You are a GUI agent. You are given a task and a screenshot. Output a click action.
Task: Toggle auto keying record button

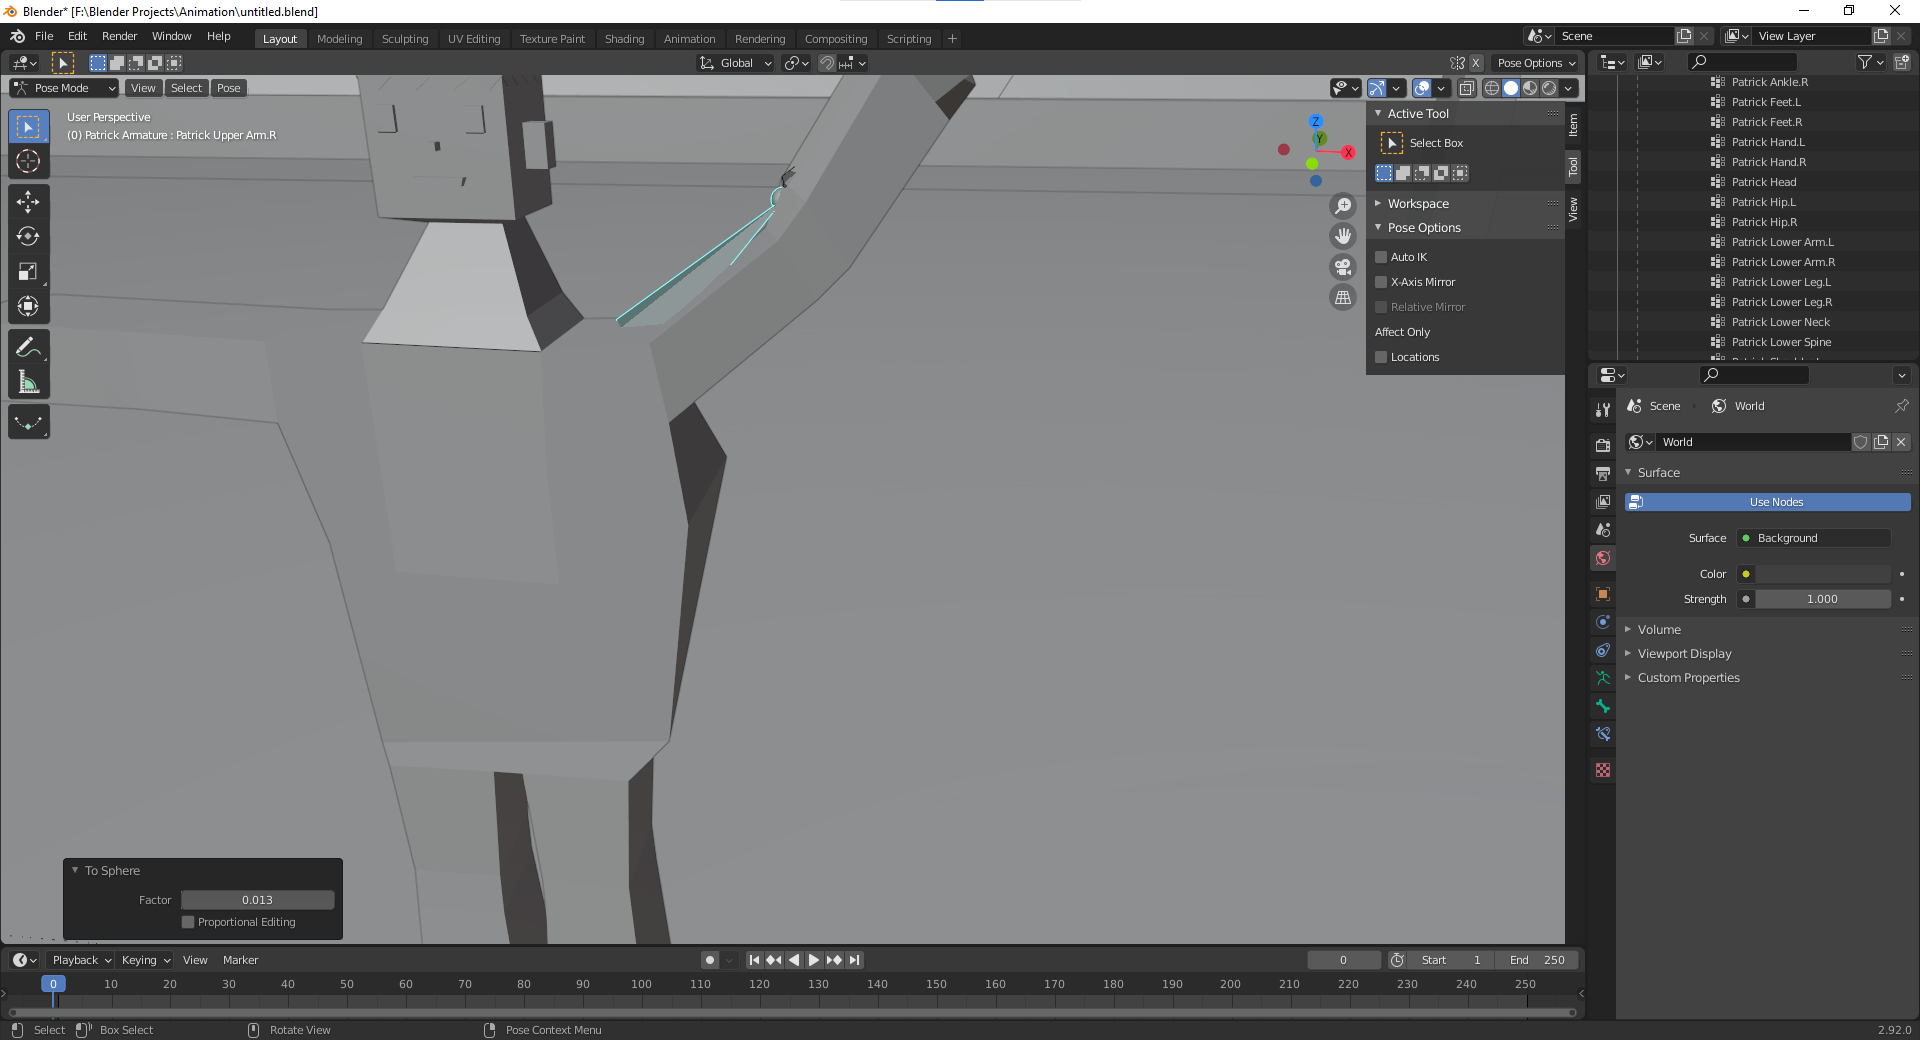710,960
